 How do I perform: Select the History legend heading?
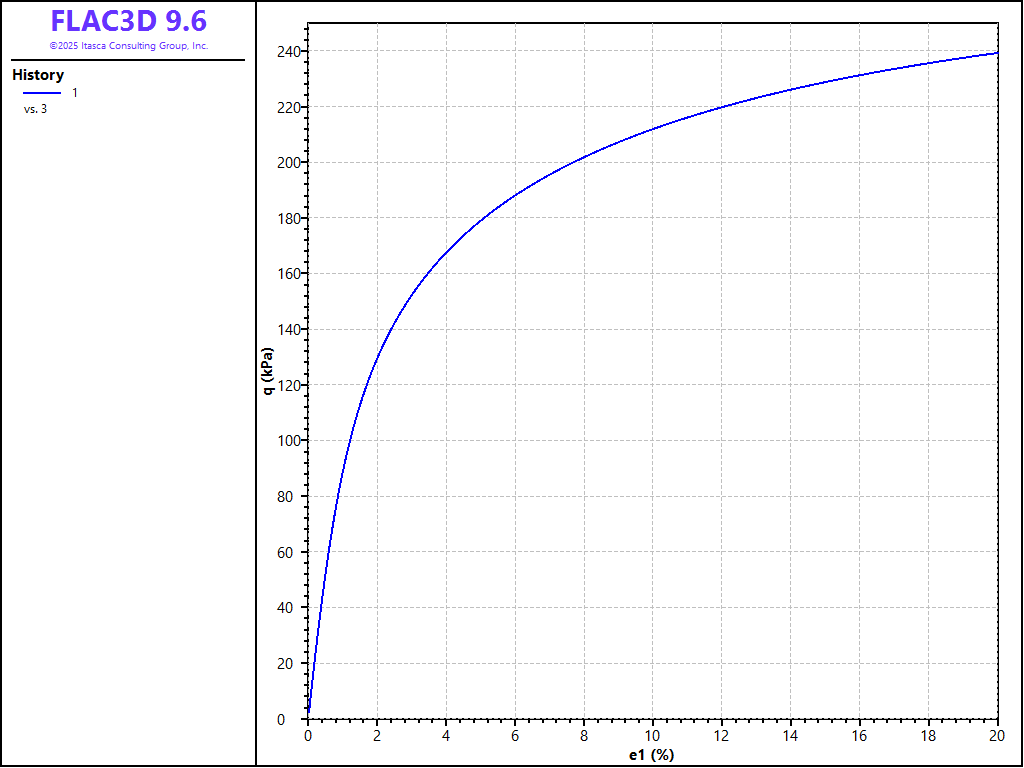(38, 75)
